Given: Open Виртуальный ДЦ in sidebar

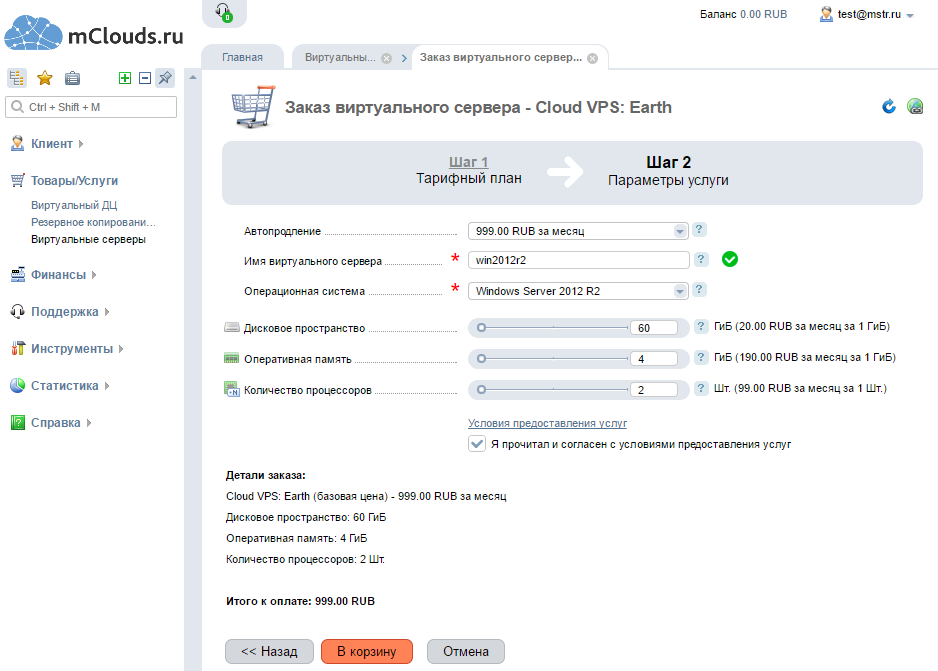Looking at the screenshot, I should point(74,205).
